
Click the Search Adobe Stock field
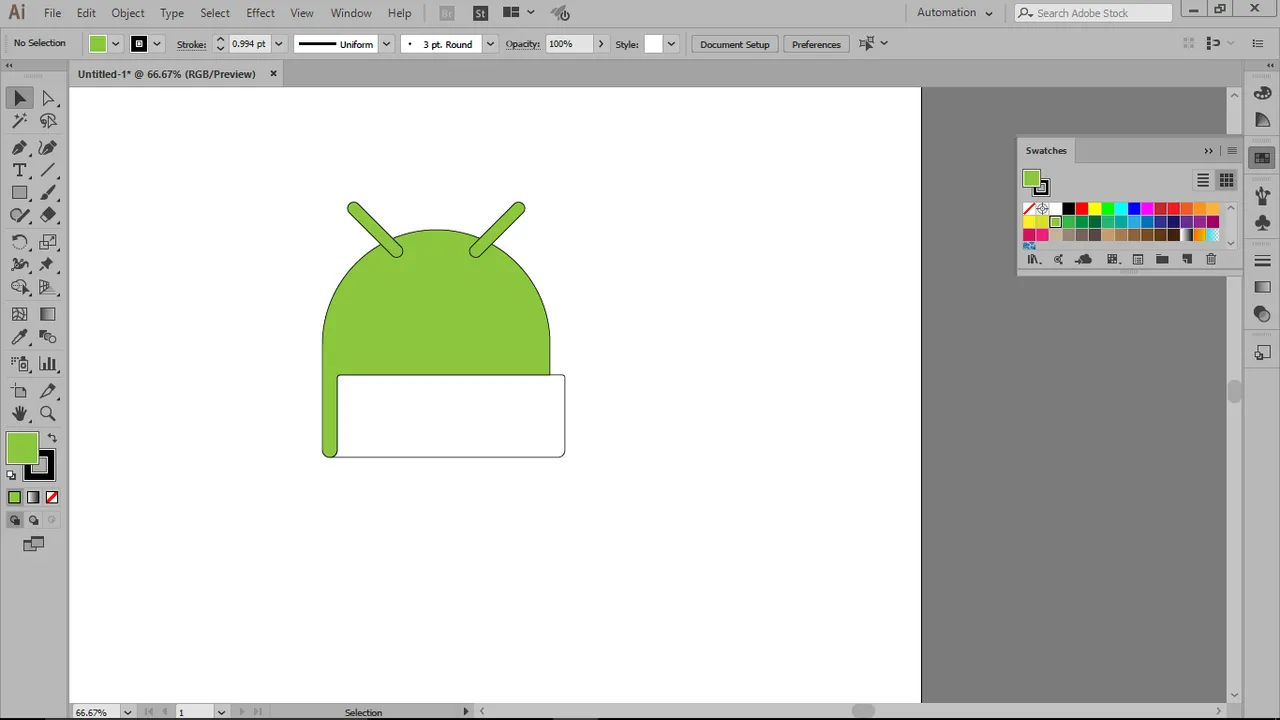pyautogui.click(x=1093, y=13)
